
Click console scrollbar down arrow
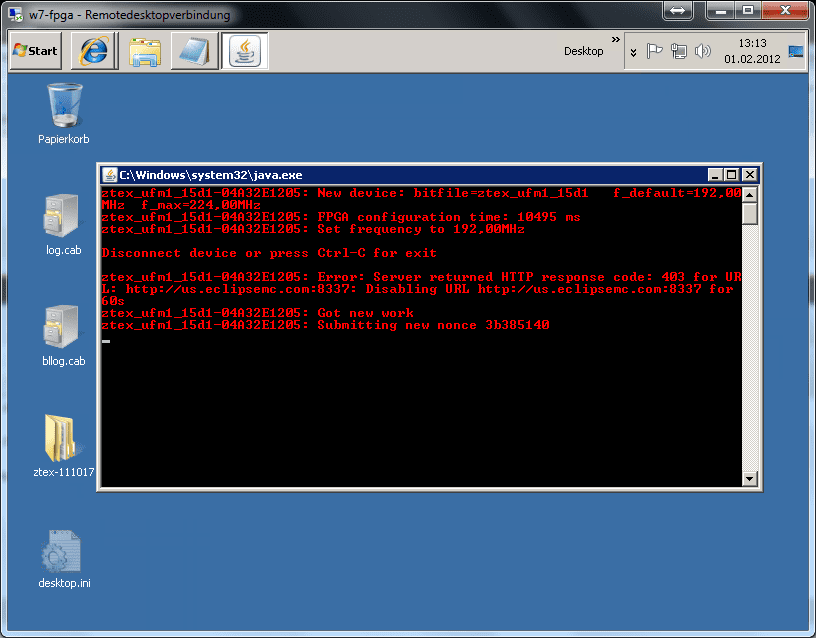click(x=749, y=478)
